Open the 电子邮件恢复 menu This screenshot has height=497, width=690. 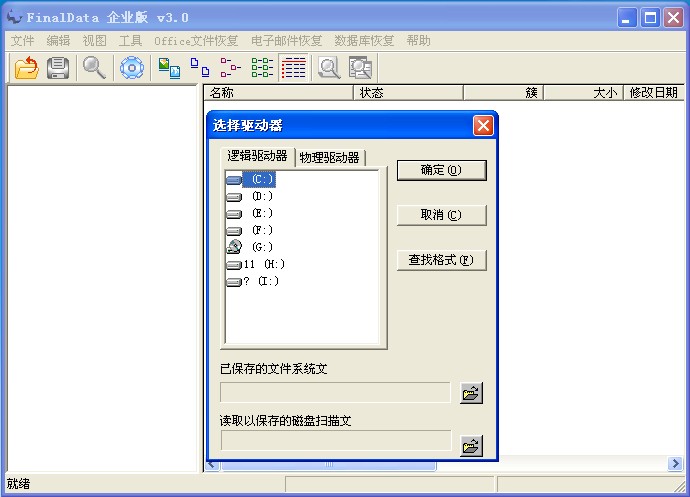pos(286,41)
